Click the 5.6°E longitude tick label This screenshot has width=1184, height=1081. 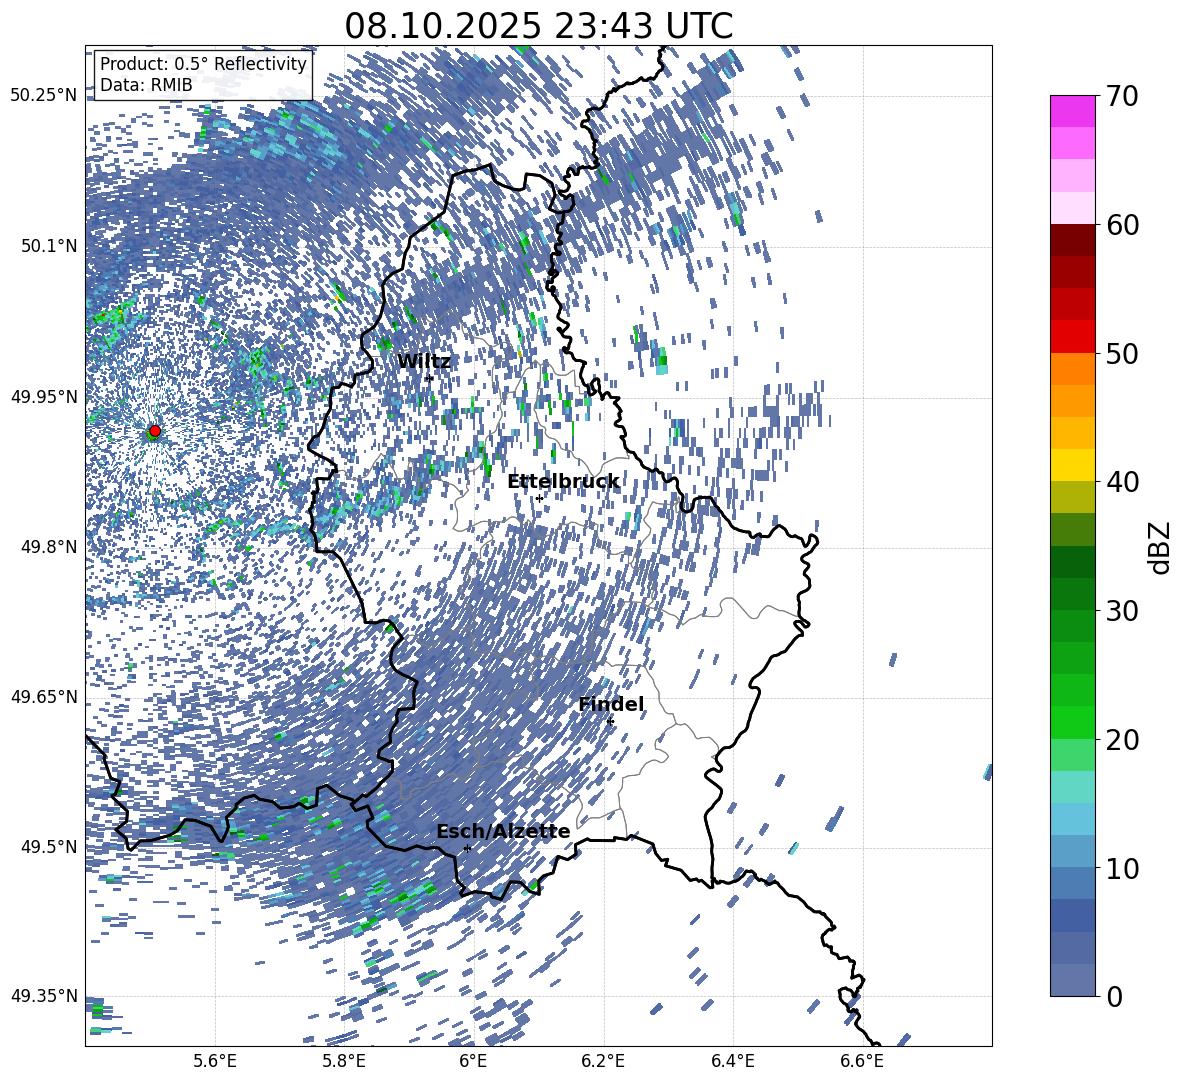pos(215,1061)
